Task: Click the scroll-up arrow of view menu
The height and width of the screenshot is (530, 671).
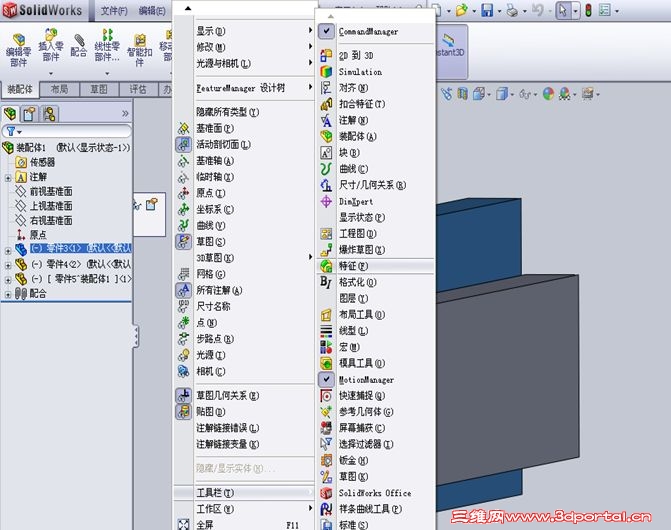Action: tap(188, 8)
